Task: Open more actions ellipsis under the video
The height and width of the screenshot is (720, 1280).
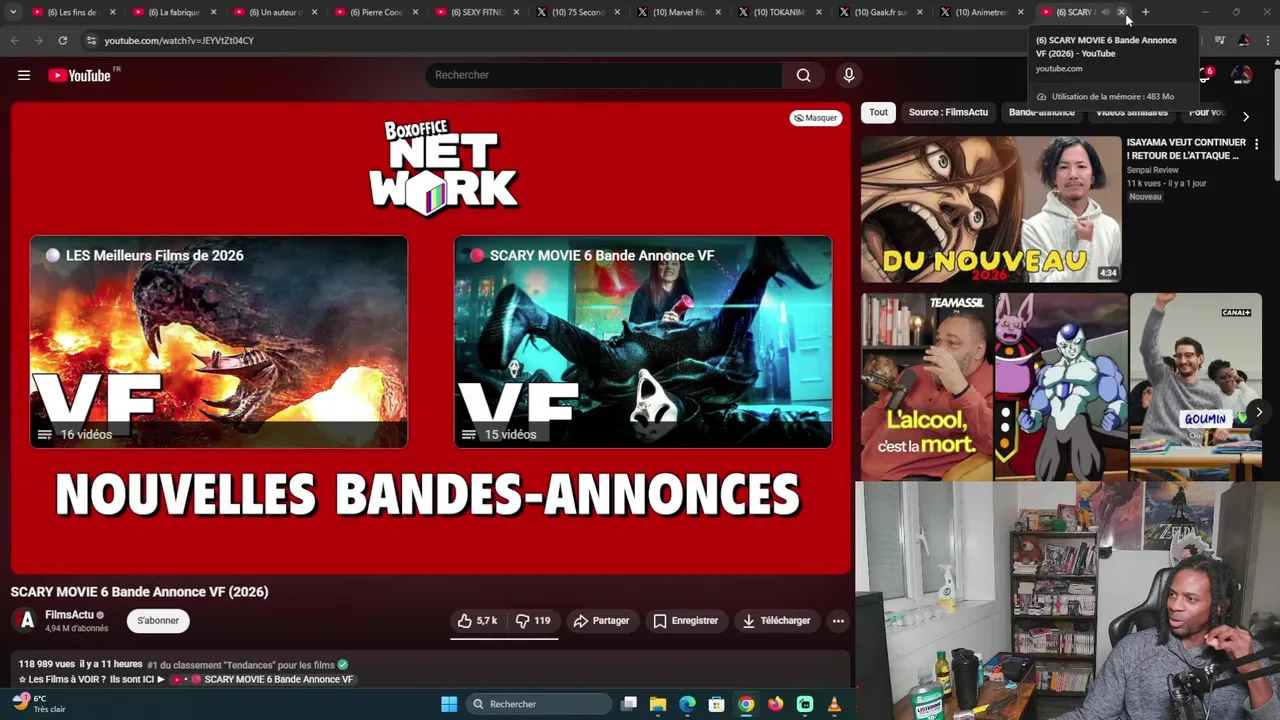Action: pyautogui.click(x=838, y=621)
